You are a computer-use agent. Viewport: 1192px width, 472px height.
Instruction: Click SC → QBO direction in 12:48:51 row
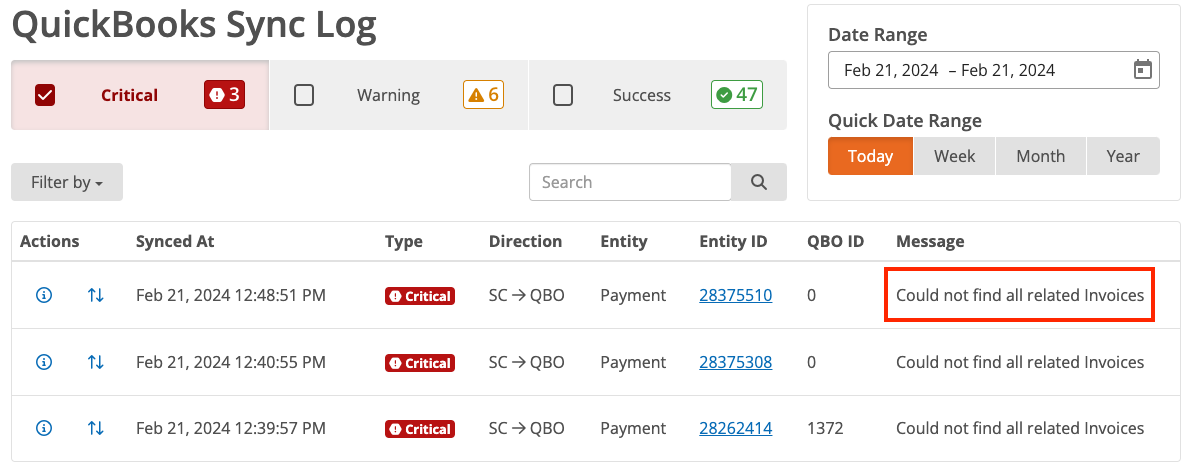(x=527, y=295)
